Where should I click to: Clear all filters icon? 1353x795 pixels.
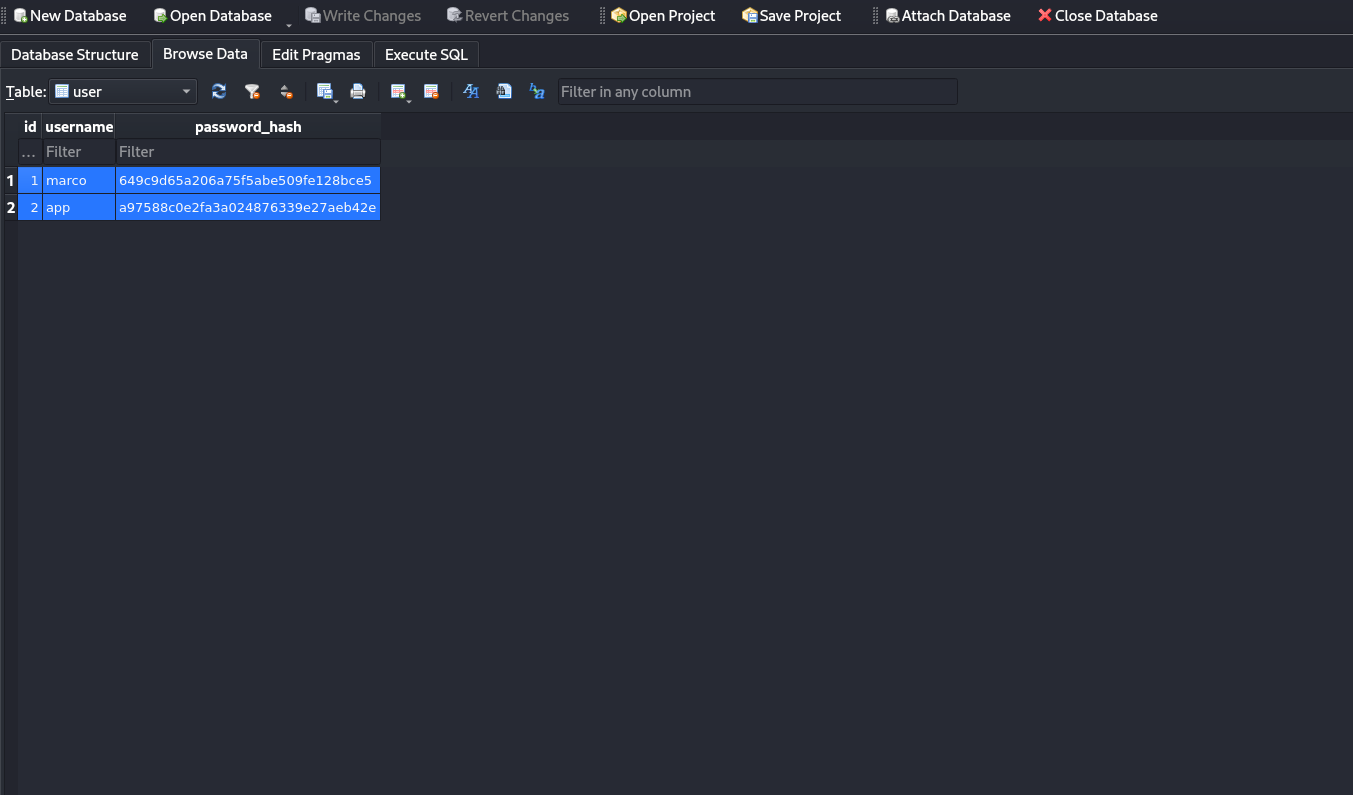252,92
